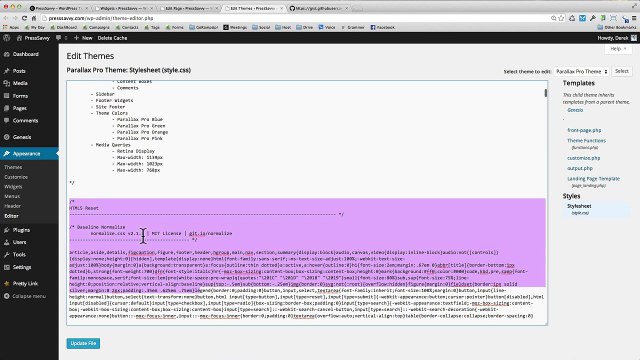Select the Appearance menu
The width and height of the screenshot is (640, 360).
pyautogui.click(x=29, y=153)
